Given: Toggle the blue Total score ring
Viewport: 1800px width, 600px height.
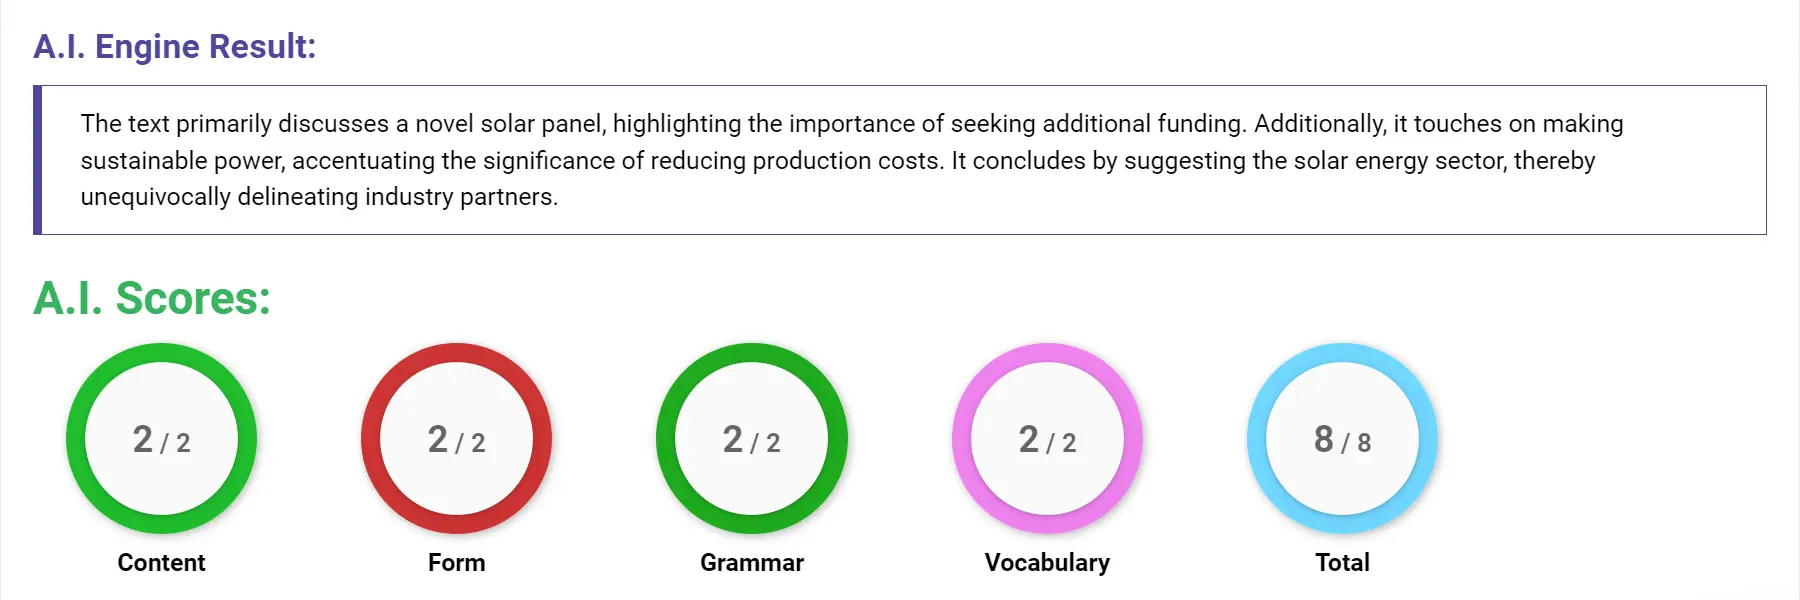Looking at the screenshot, I should click(1342, 360).
